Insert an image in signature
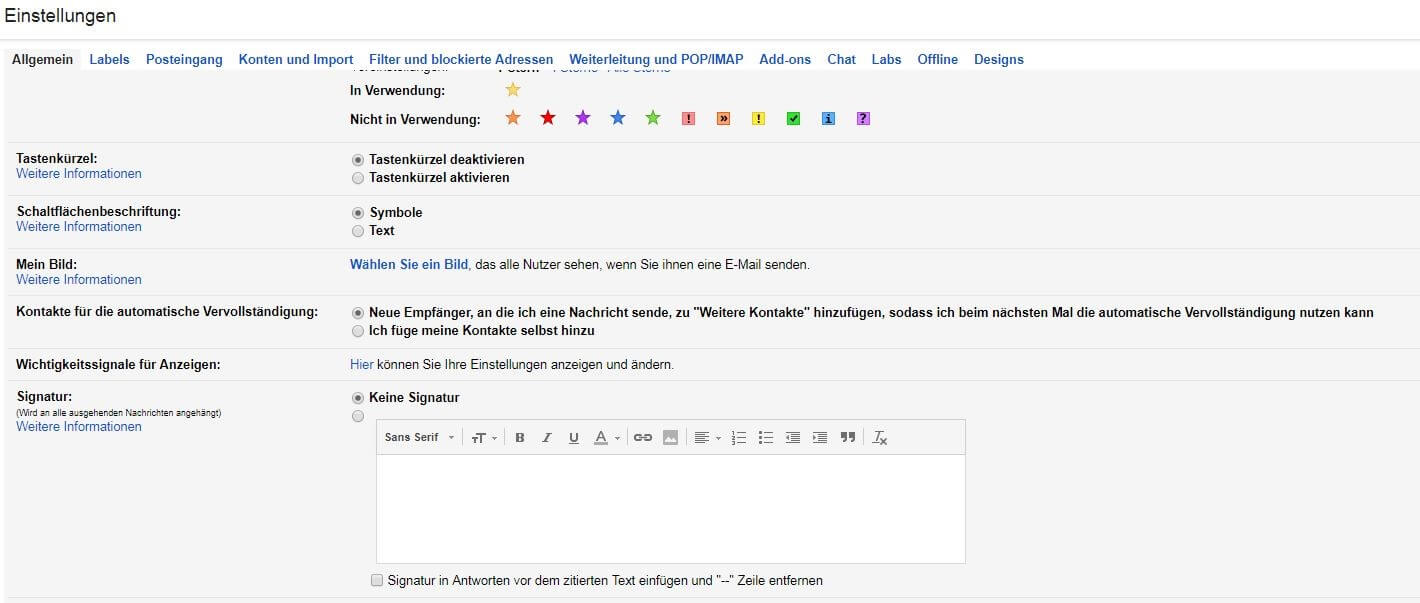1420x603 pixels. (x=670, y=437)
